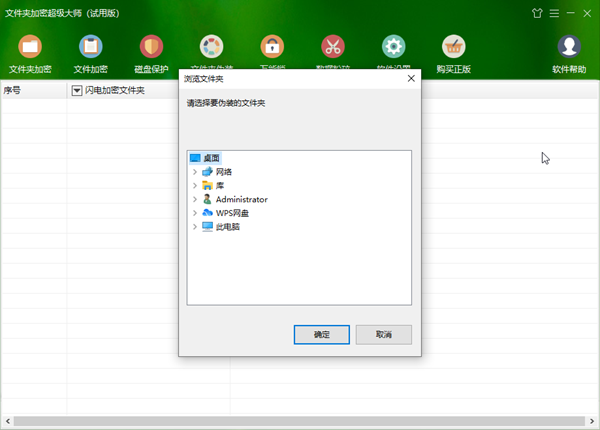Click the horizontal scrollbar left arrow
600x430 pixels.
point(8,421)
